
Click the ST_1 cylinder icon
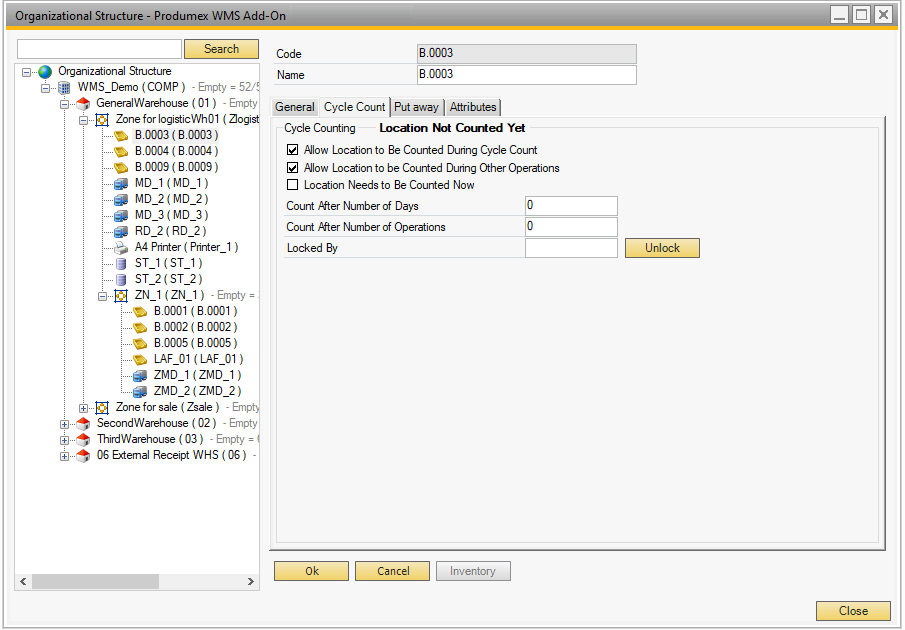(x=121, y=263)
